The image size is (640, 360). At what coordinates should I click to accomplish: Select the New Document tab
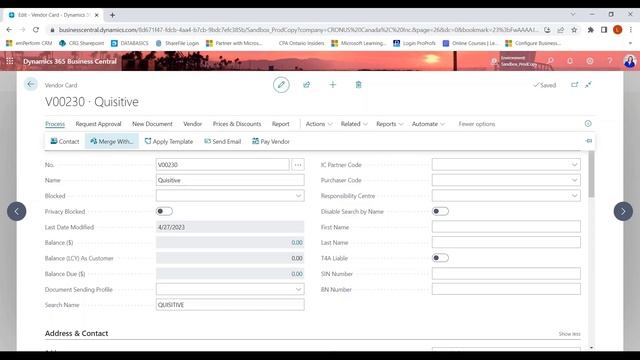(x=152, y=124)
